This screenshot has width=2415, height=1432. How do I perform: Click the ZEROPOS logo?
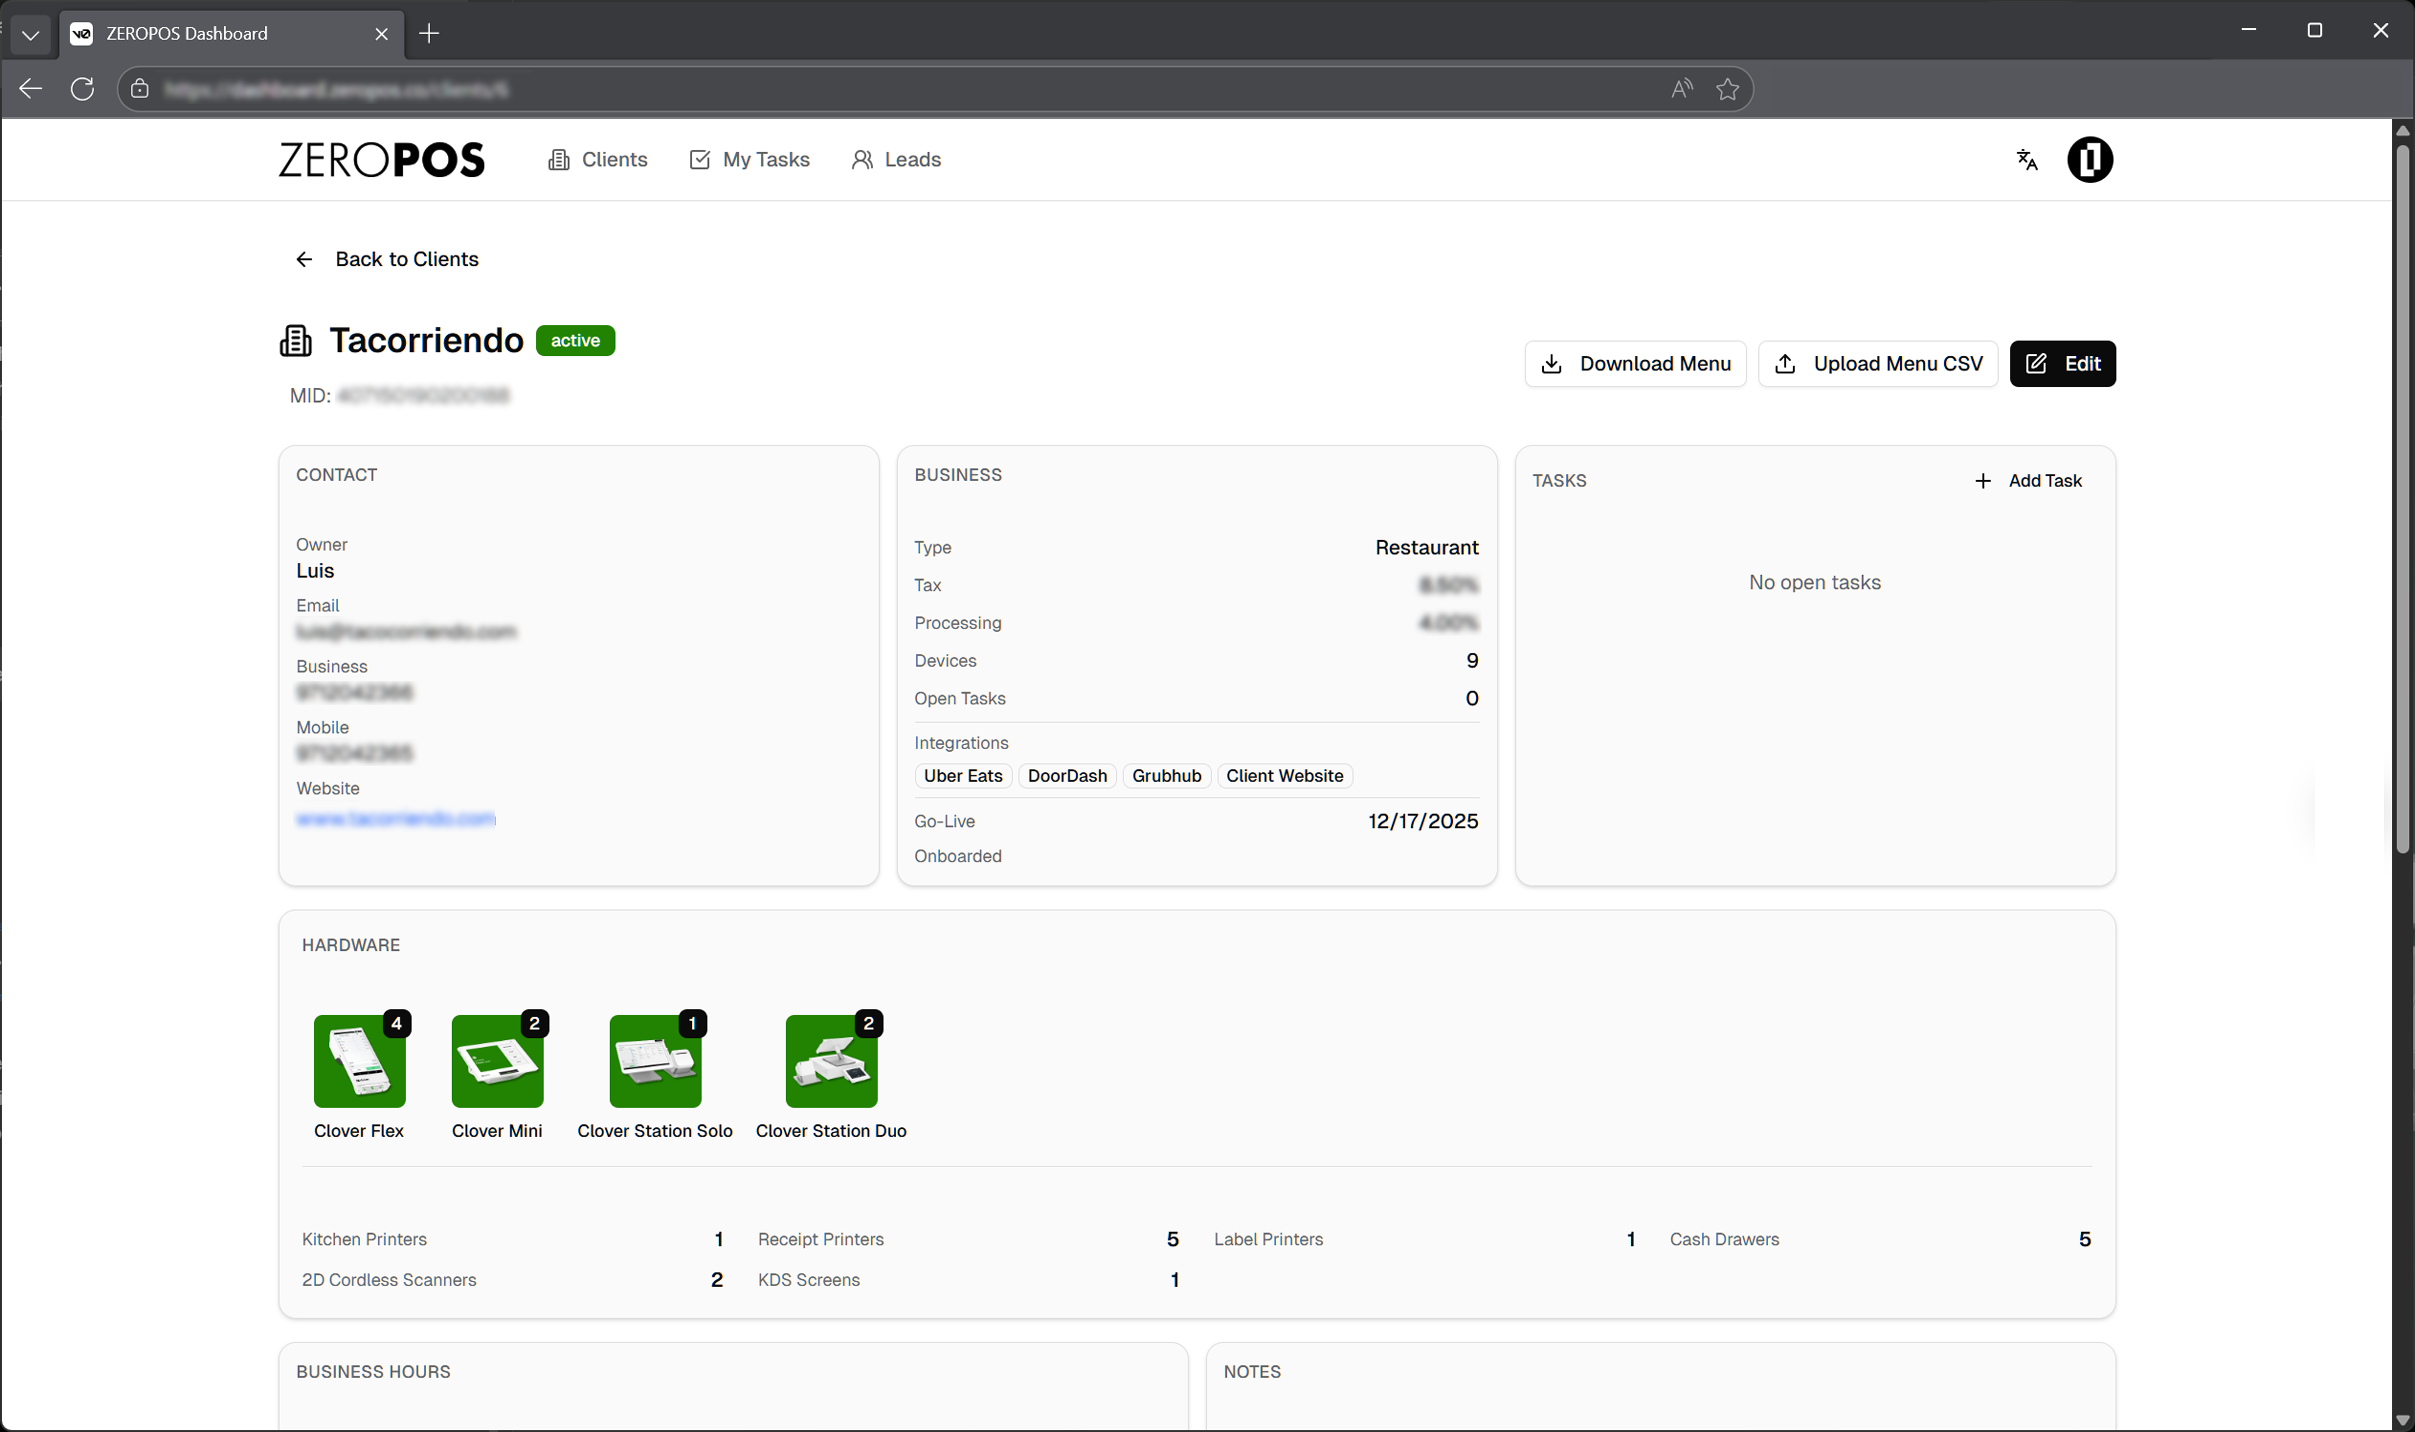click(381, 159)
